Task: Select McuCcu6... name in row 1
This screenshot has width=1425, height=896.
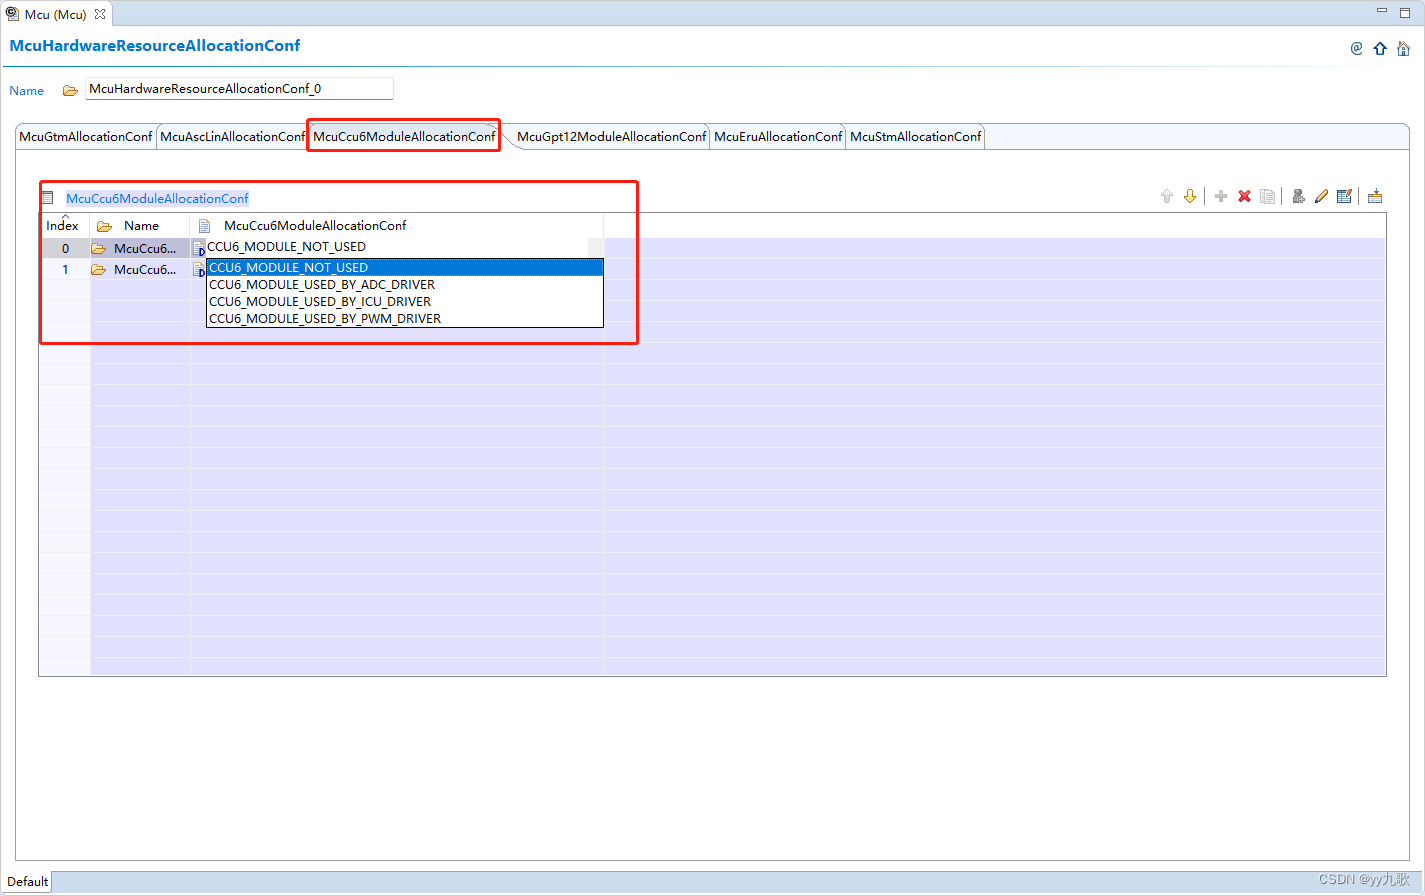Action: tap(145, 270)
